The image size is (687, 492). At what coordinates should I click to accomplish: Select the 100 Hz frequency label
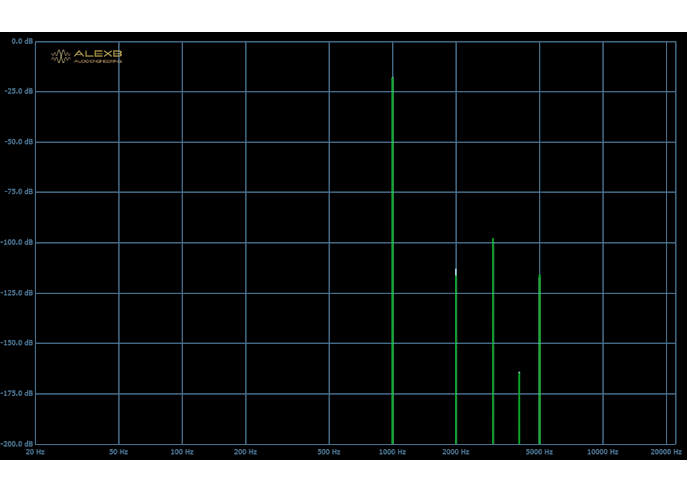tap(182, 452)
